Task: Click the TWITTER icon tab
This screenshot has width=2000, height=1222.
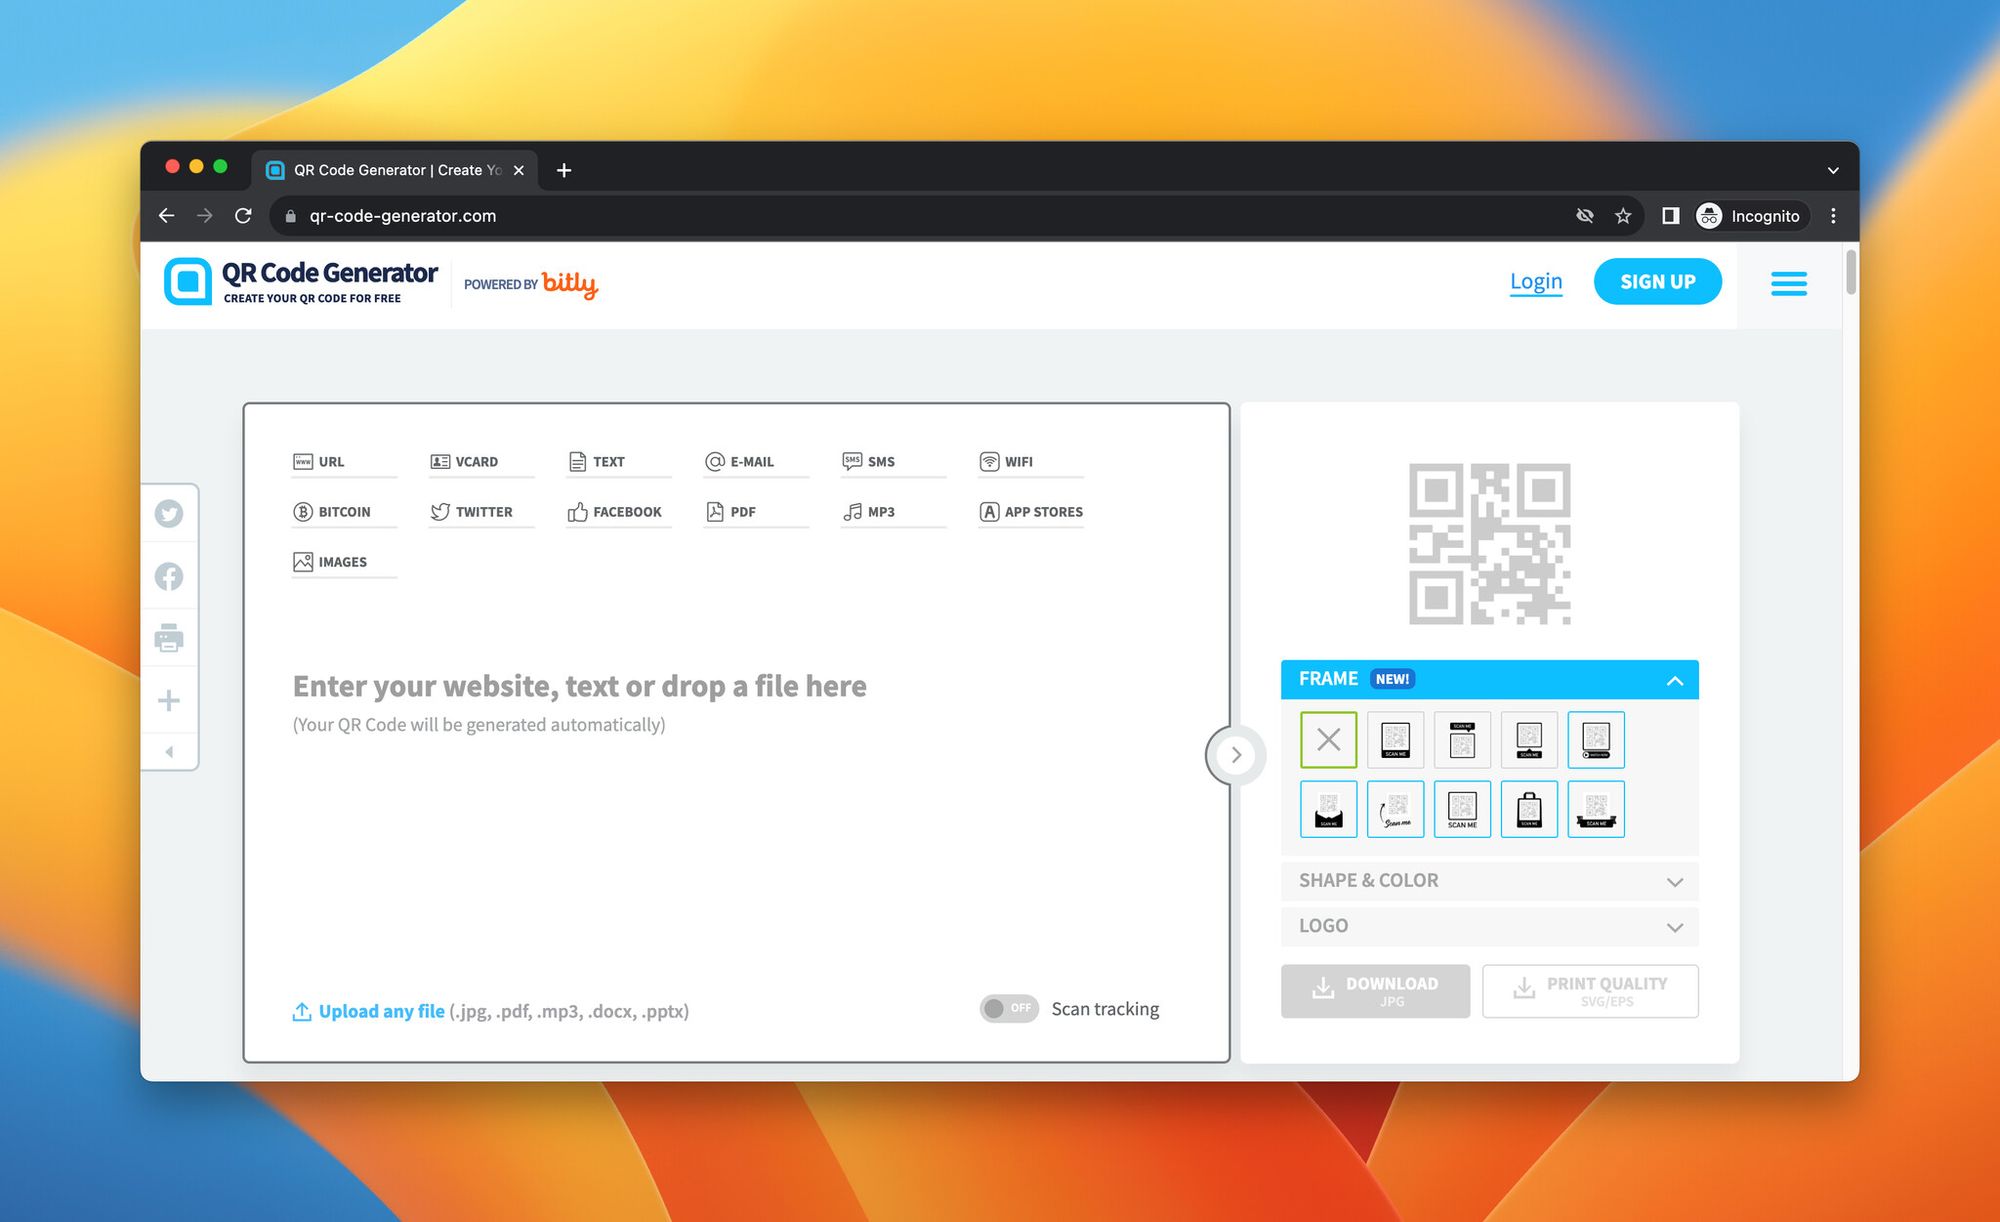Action: click(473, 510)
